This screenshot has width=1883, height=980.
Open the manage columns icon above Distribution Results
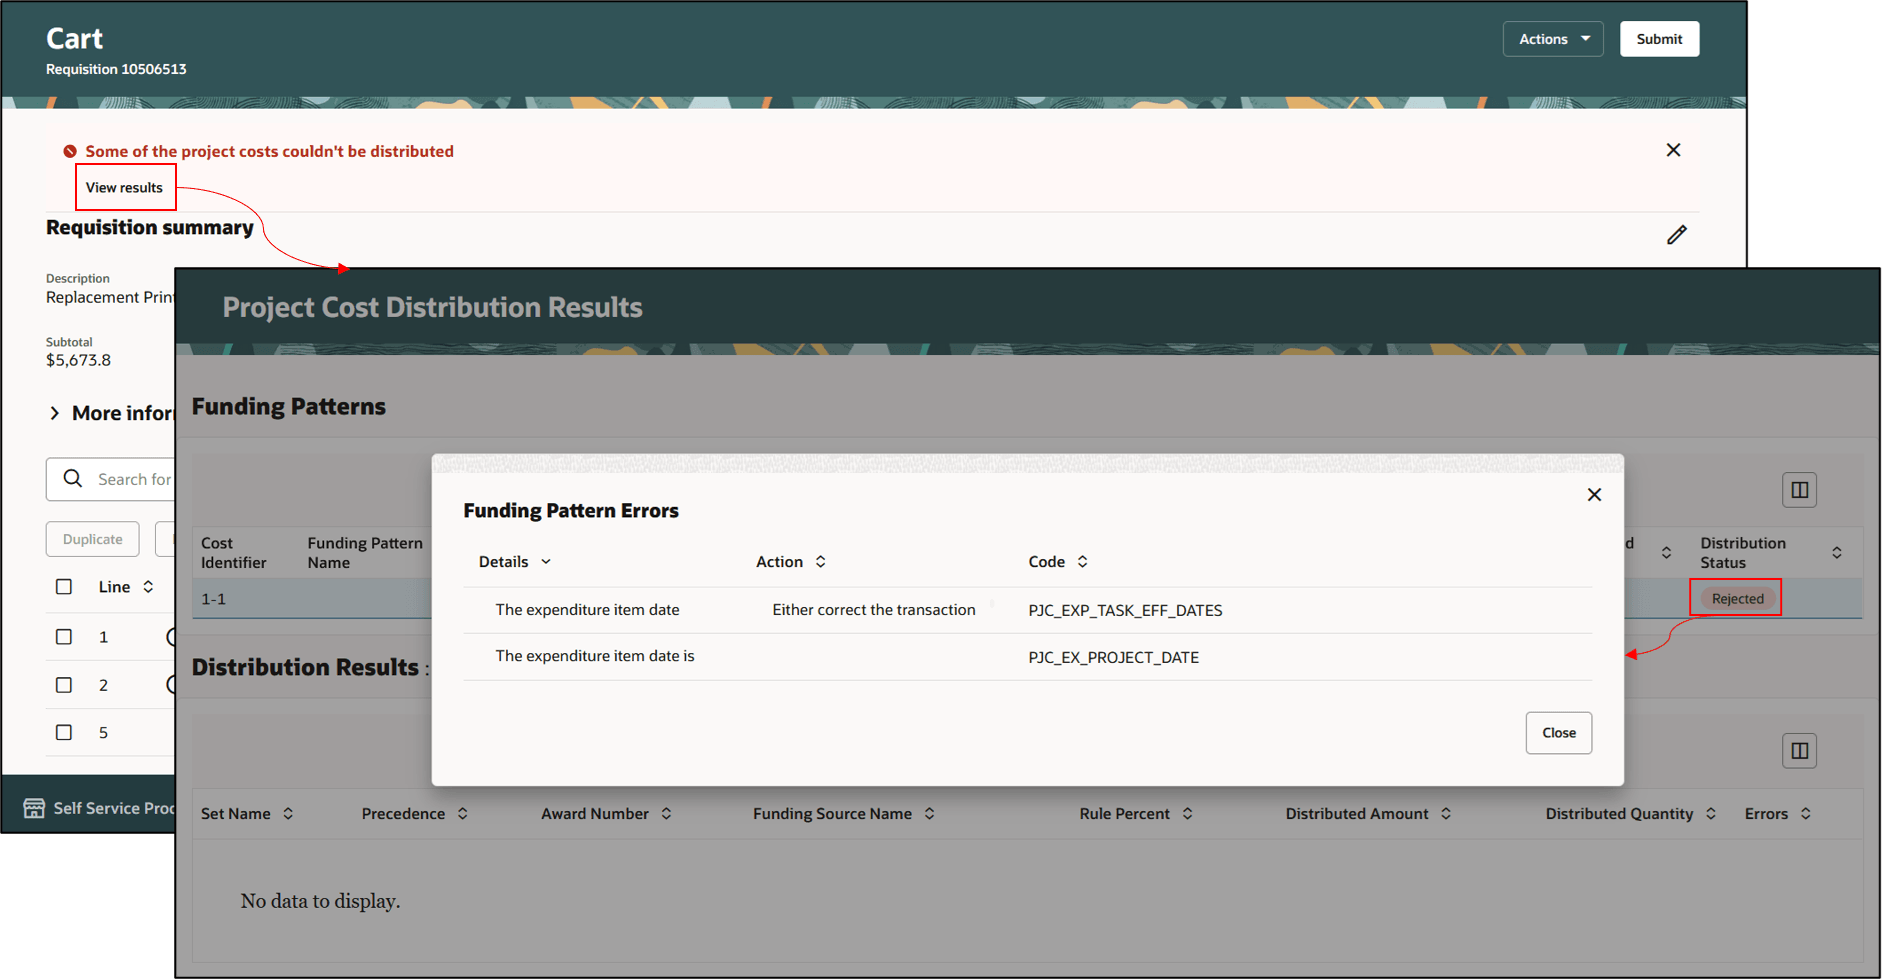(1799, 751)
